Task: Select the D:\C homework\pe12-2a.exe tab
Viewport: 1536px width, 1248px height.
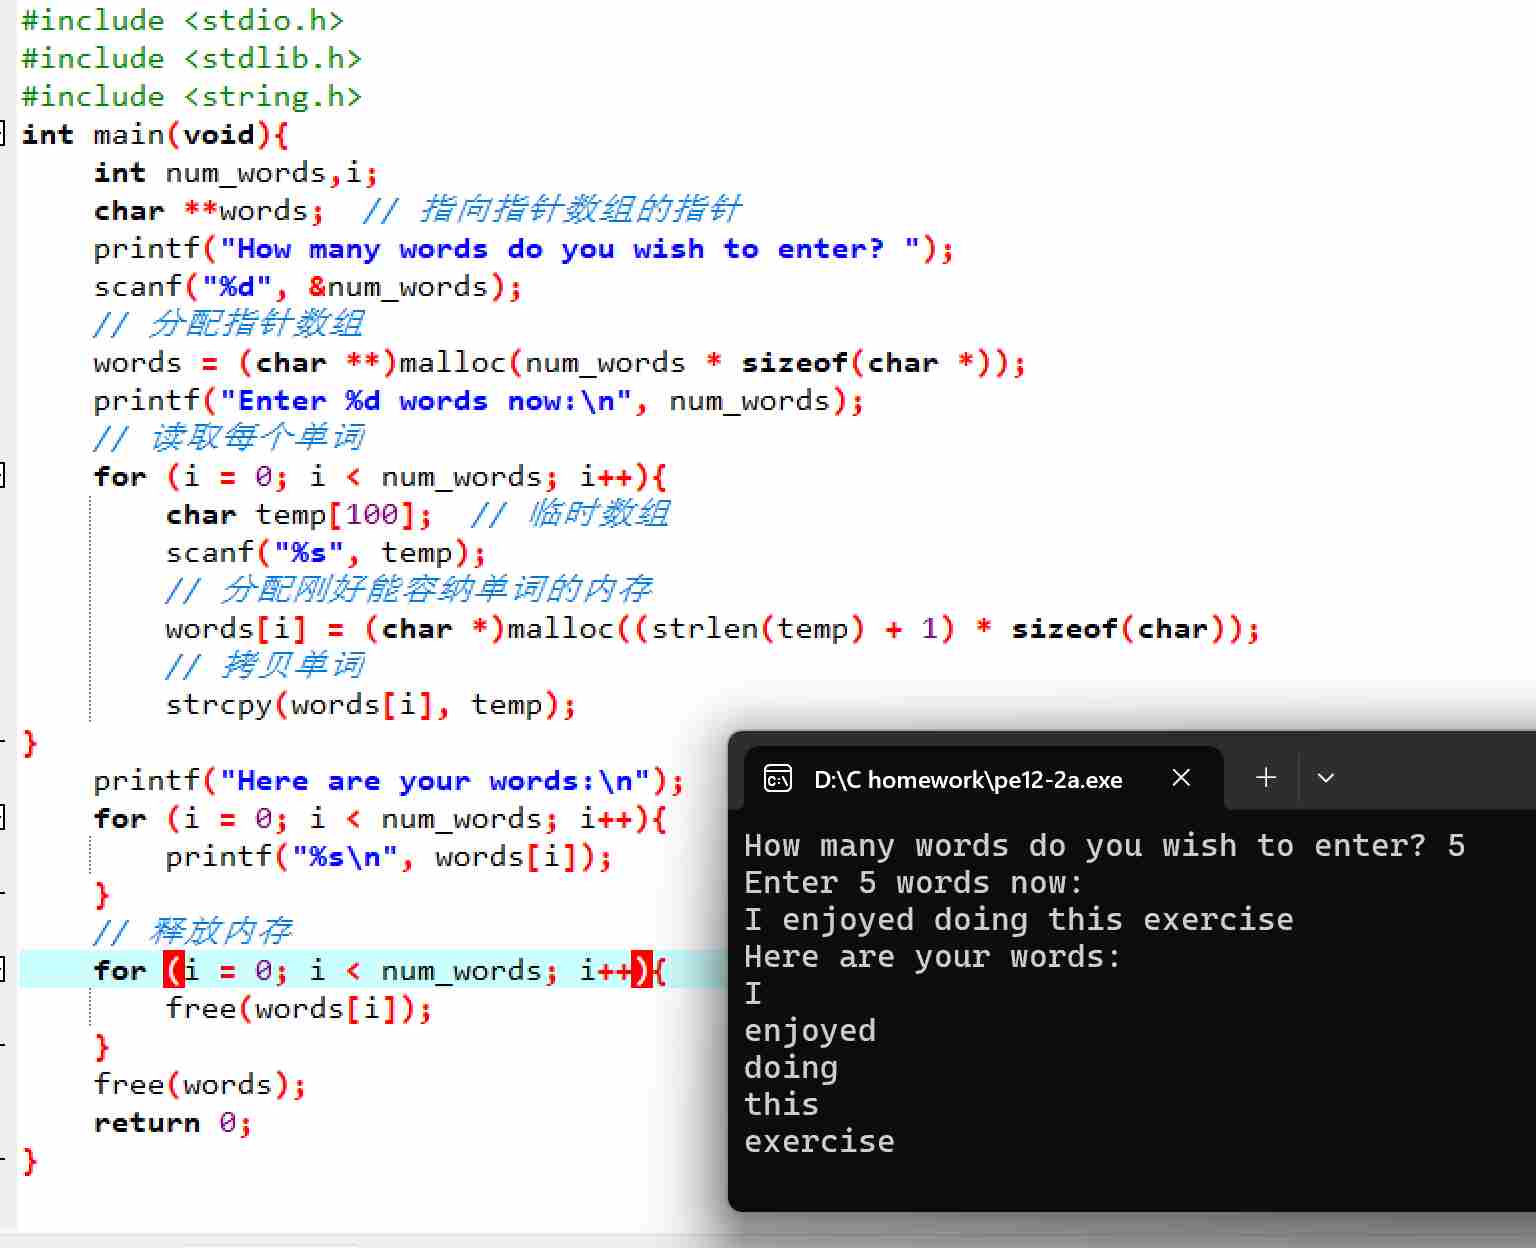Action: [984, 778]
